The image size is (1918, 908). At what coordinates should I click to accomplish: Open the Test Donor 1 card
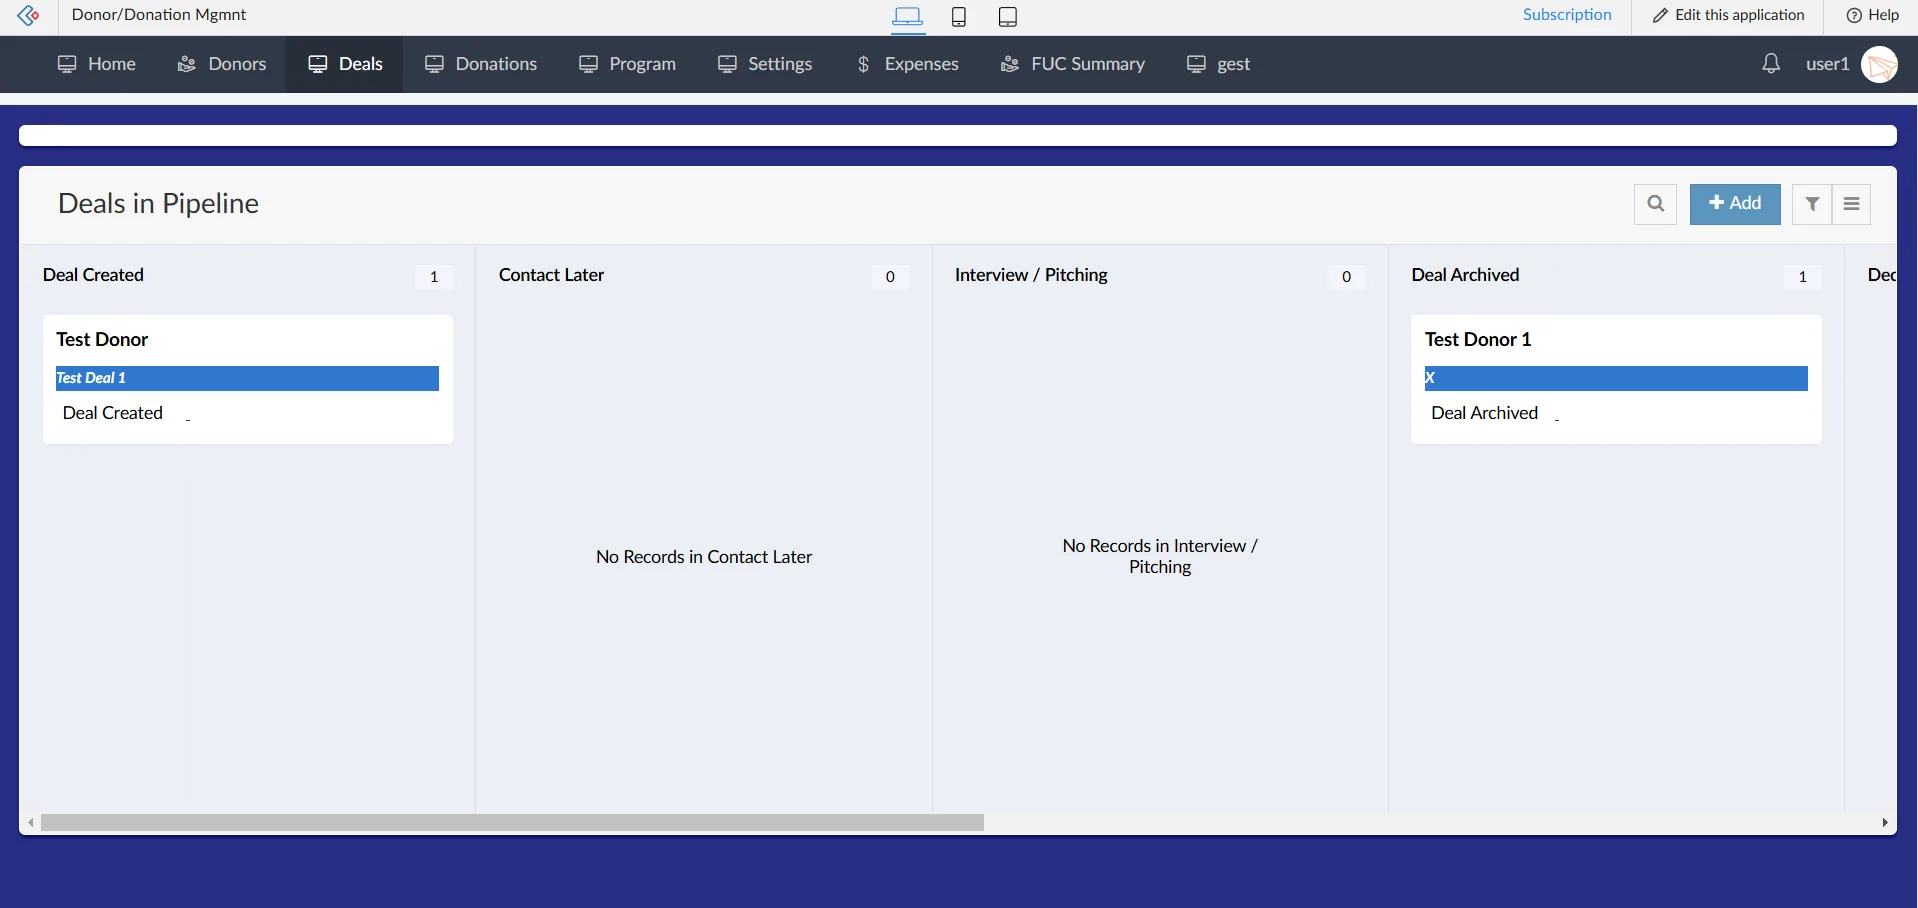click(1616, 380)
